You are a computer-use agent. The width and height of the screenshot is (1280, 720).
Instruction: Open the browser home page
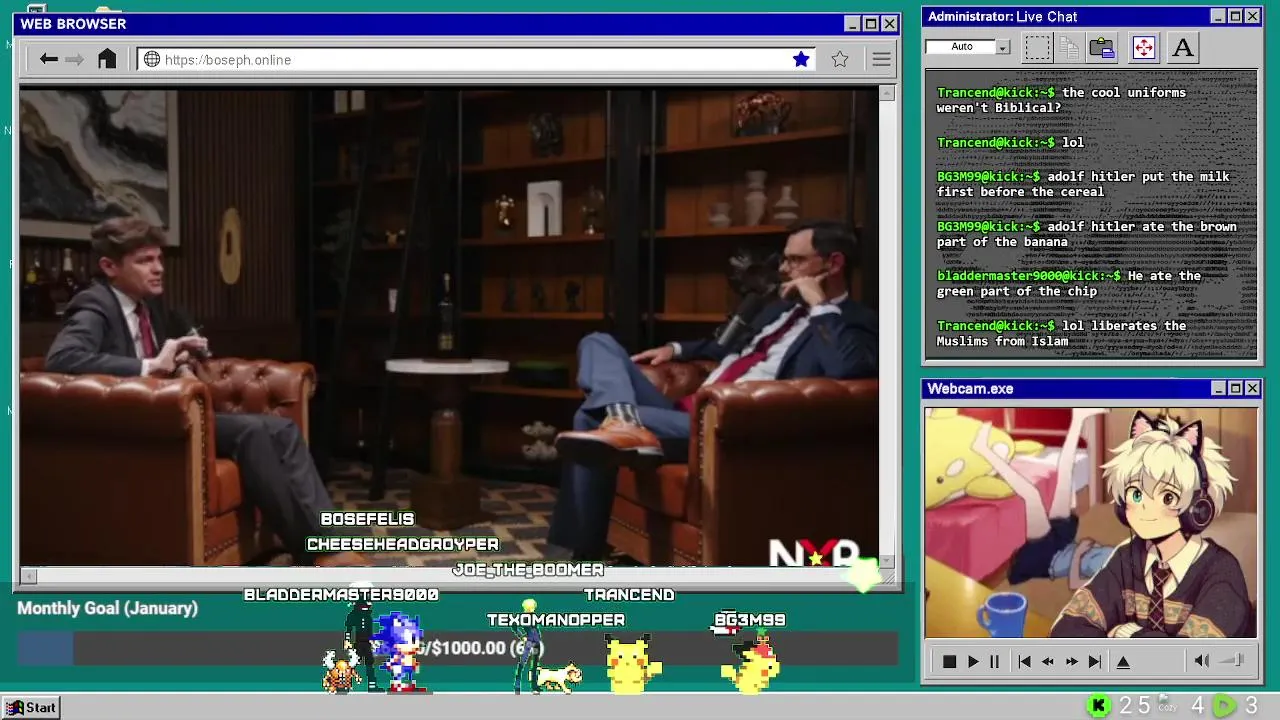107,59
